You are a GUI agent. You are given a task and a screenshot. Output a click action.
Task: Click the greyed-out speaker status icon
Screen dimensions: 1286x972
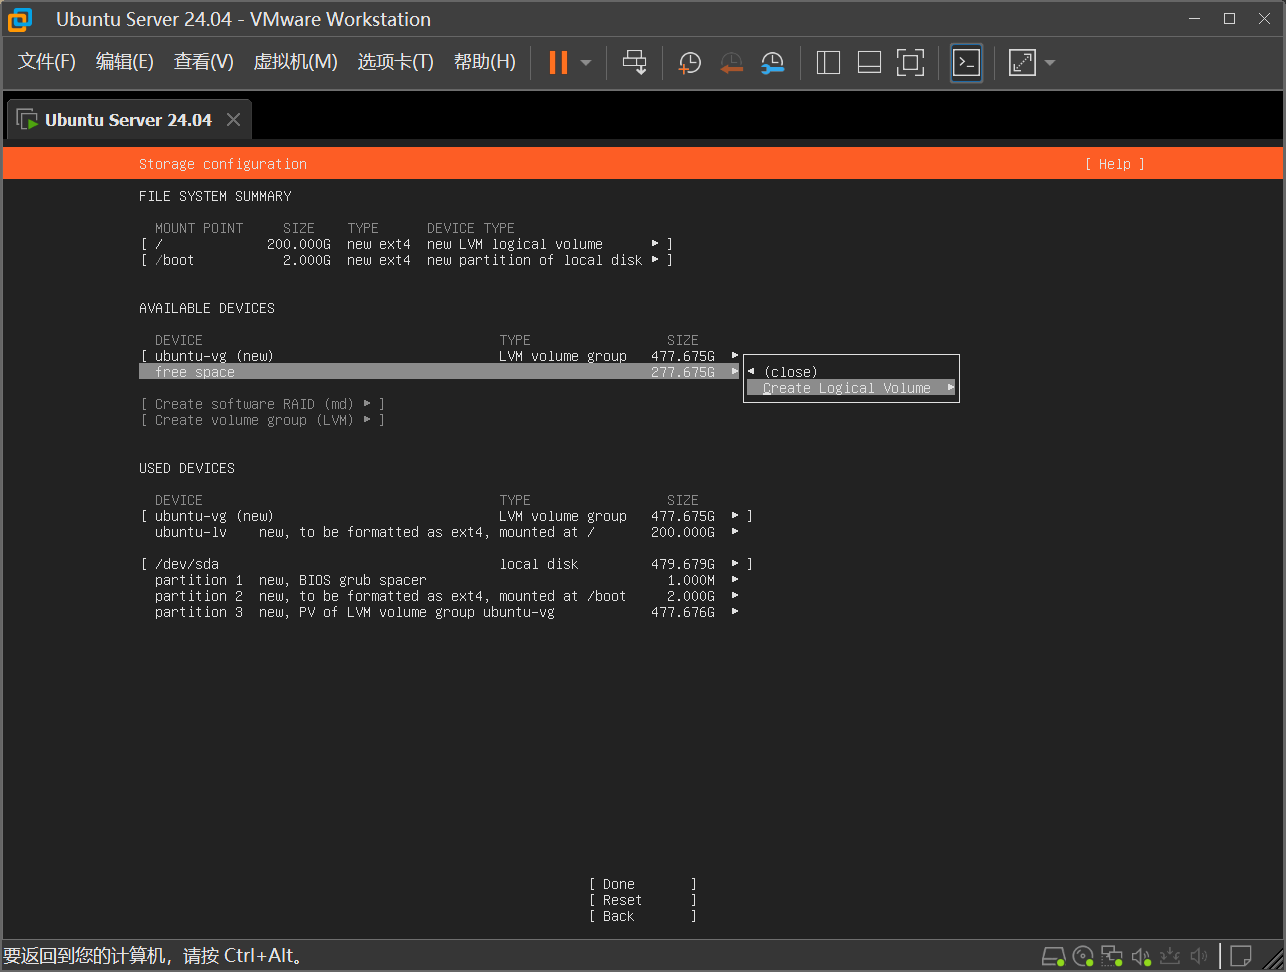pos(1200,956)
